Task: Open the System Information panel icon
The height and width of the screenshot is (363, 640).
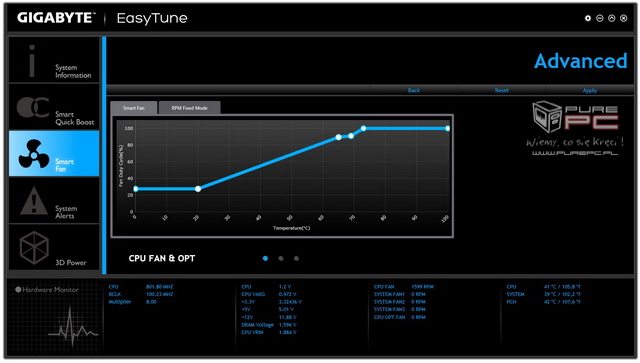Action: 32,60
